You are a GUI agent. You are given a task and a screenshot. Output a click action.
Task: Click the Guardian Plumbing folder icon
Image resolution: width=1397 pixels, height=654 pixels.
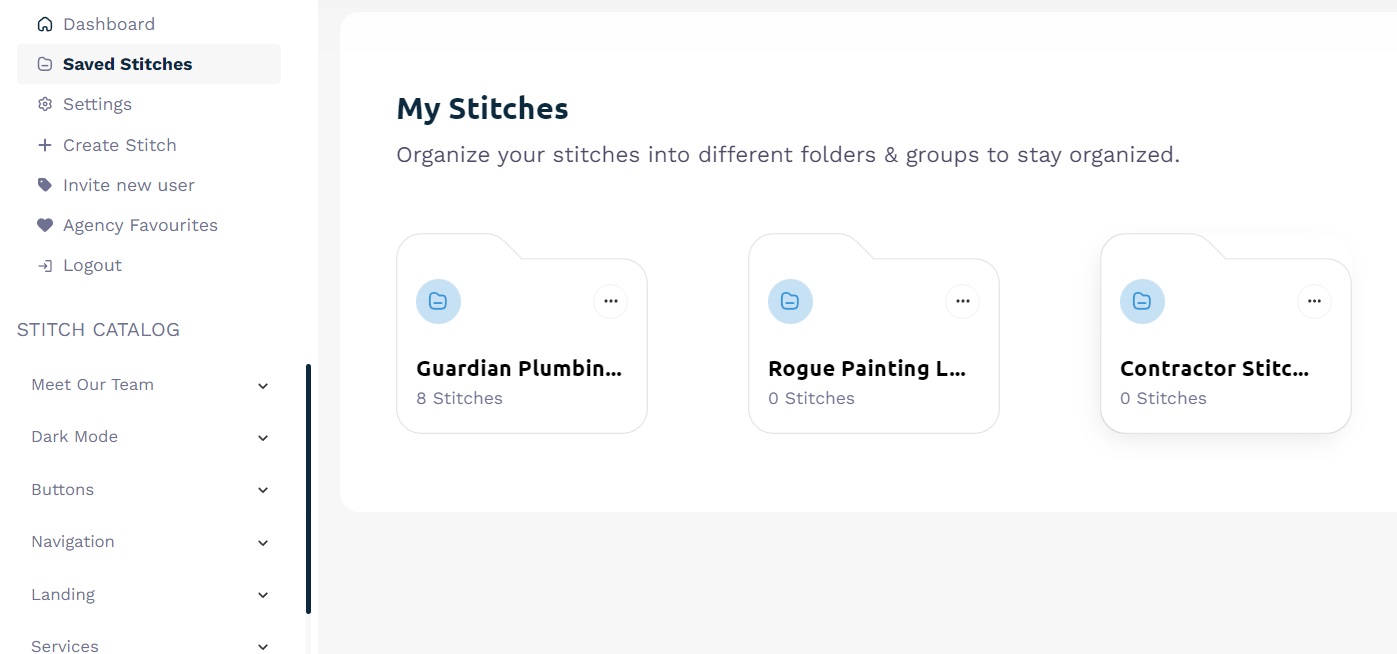point(438,301)
